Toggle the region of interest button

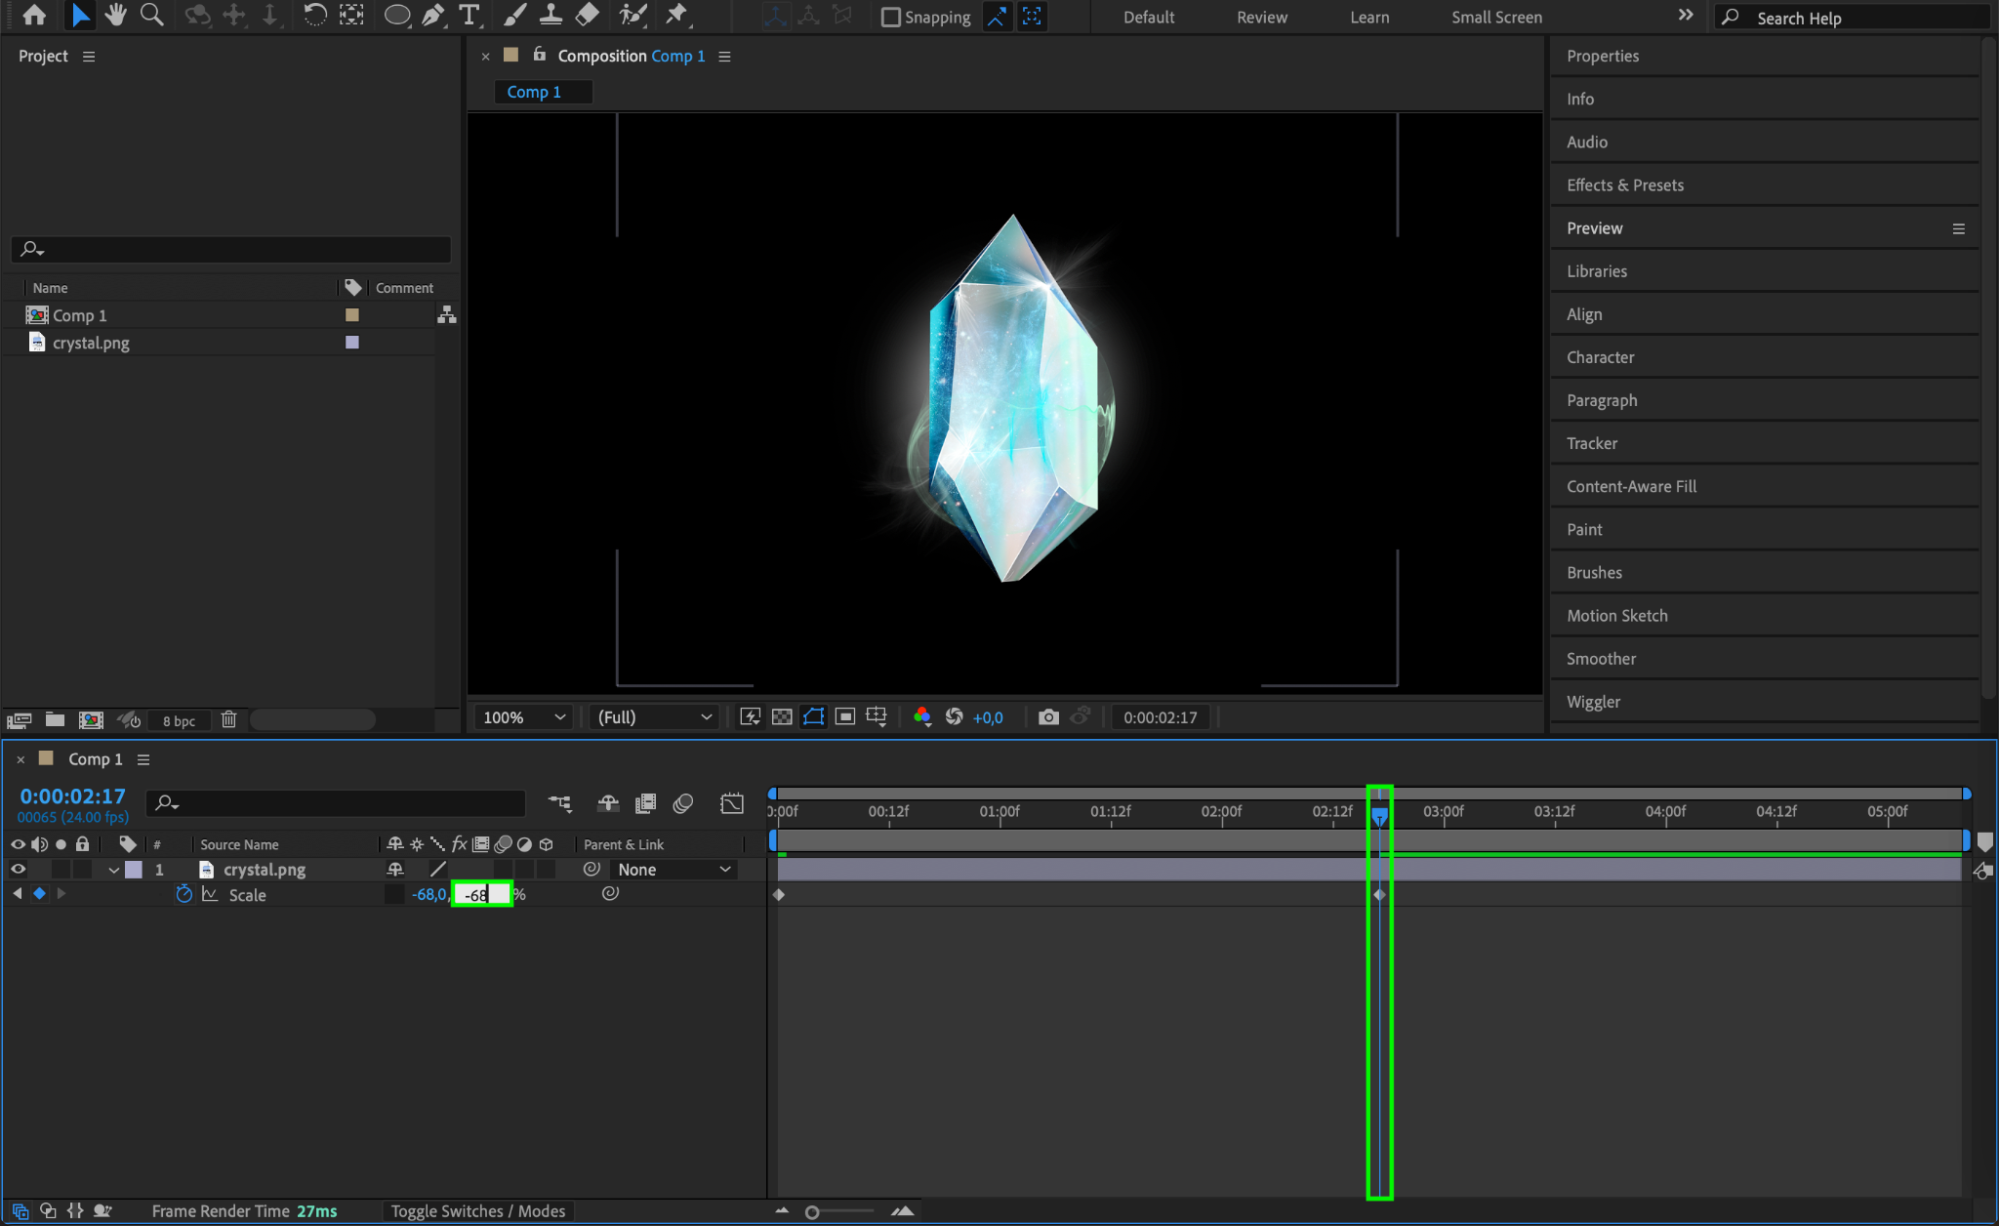point(845,717)
